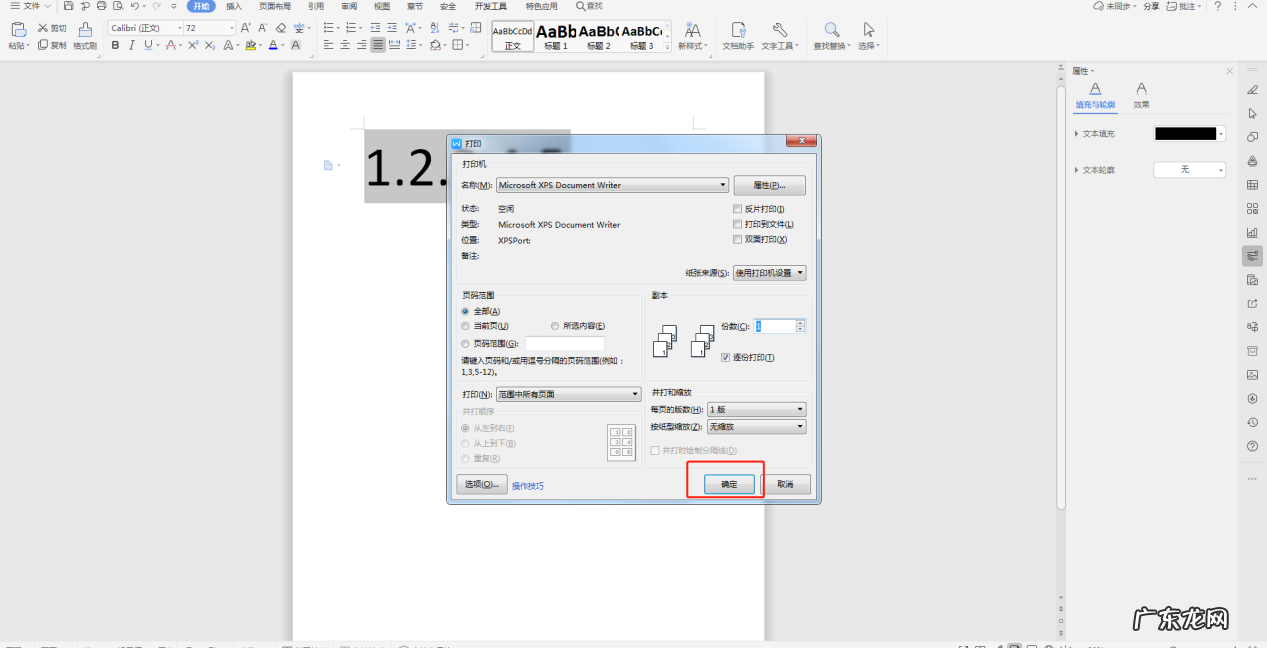The width and height of the screenshot is (1267, 648).
Task: Click the black text fill color swatch
Action: (x=1185, y=134)
